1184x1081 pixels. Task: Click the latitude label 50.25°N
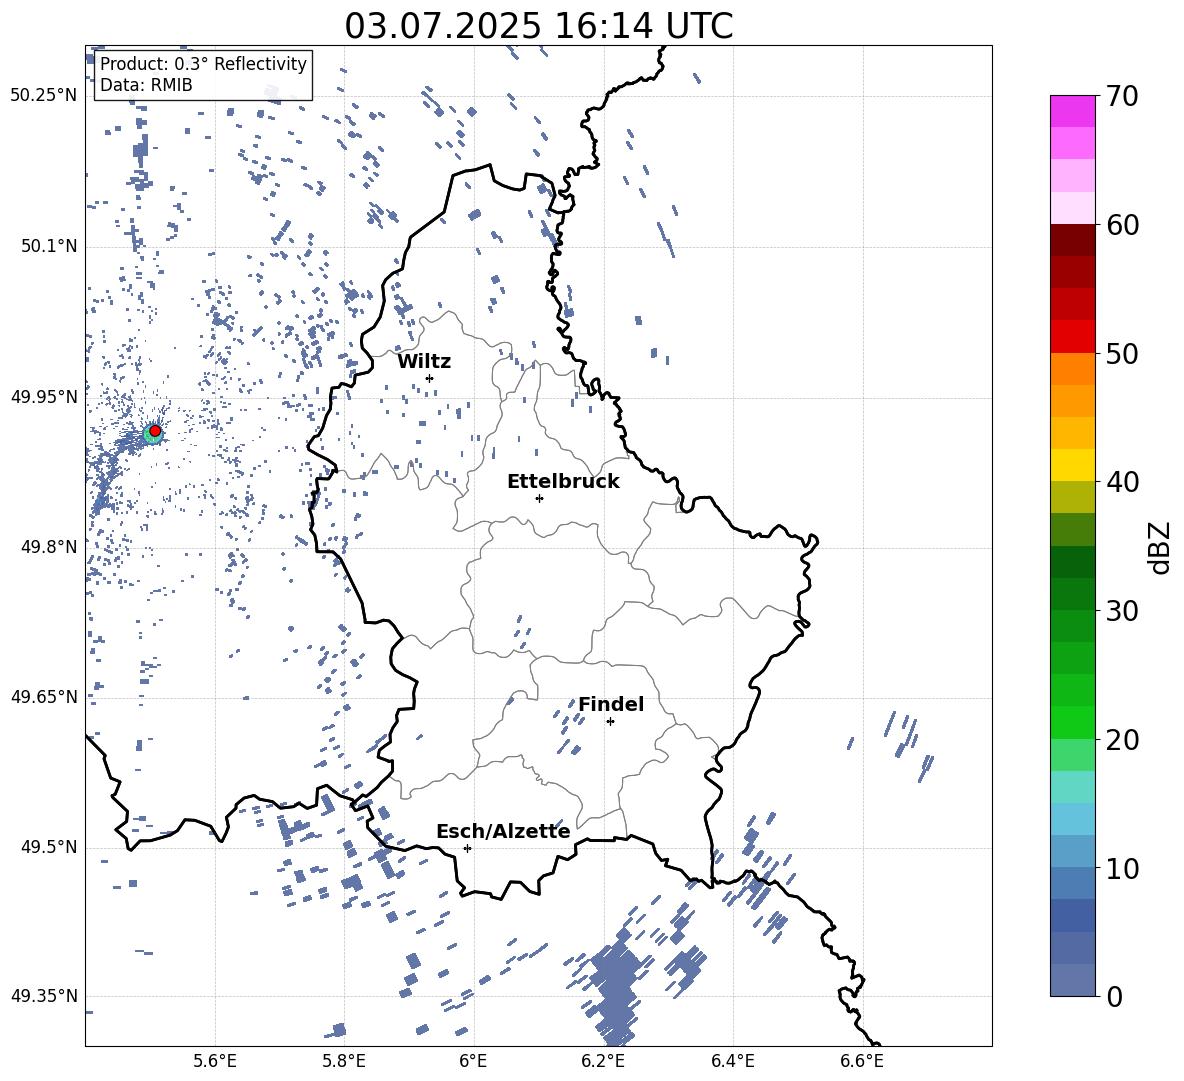tap(43, 96)
